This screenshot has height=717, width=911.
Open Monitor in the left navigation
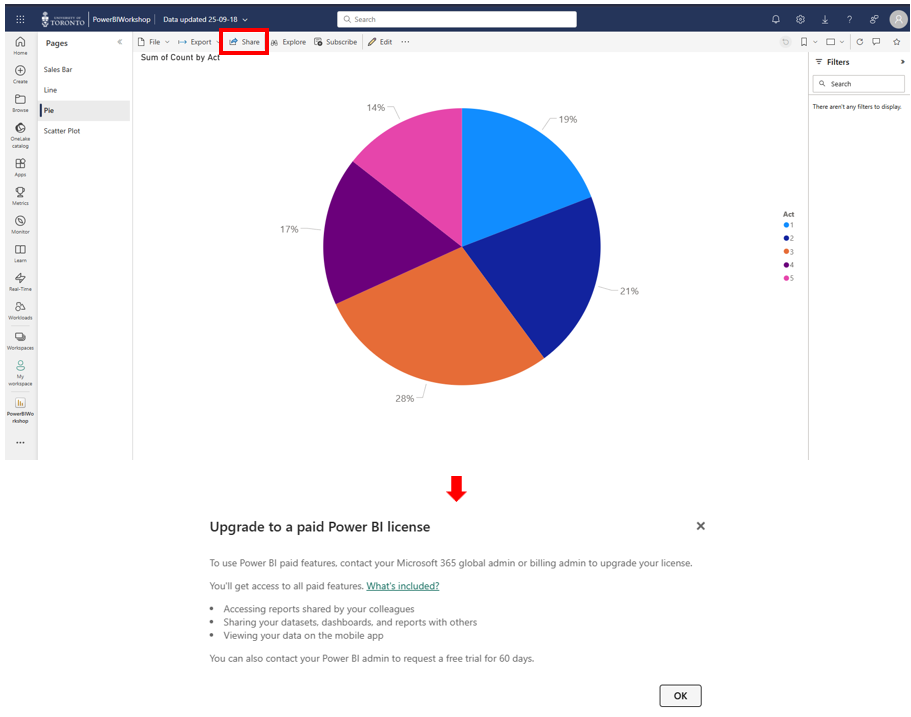tap(20, 224)
